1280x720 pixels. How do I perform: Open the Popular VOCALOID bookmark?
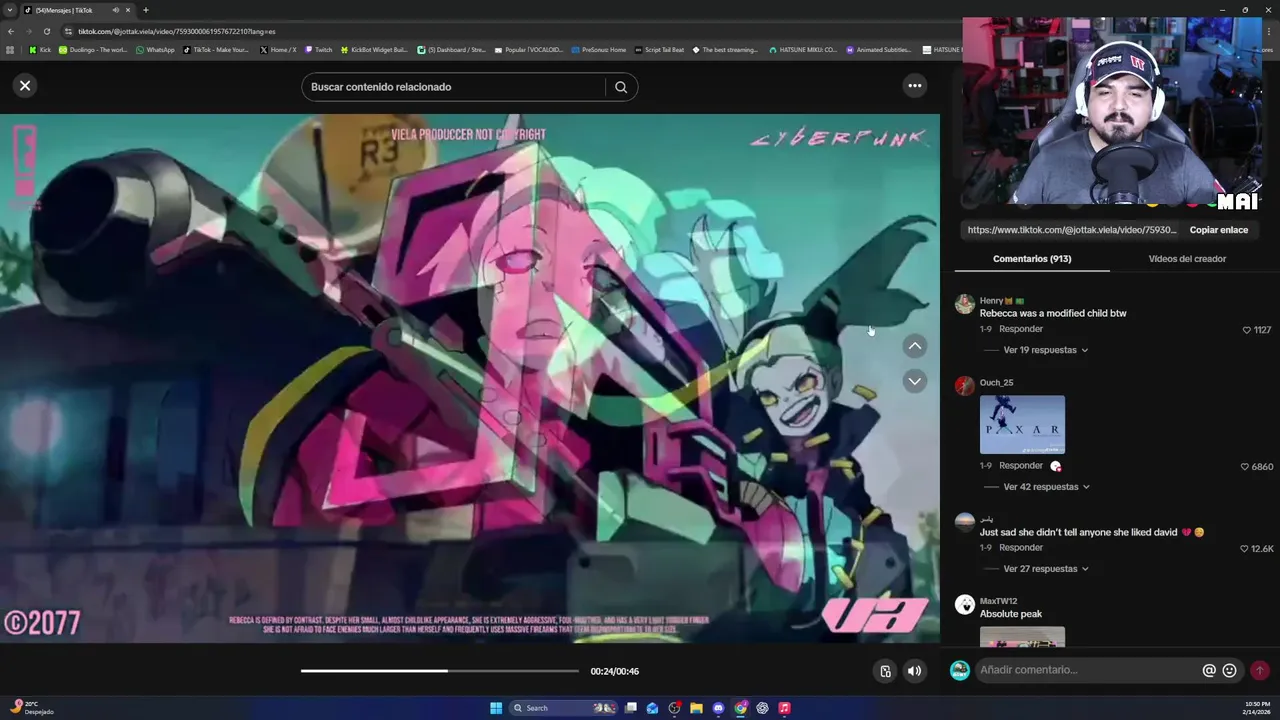[529, 50]
